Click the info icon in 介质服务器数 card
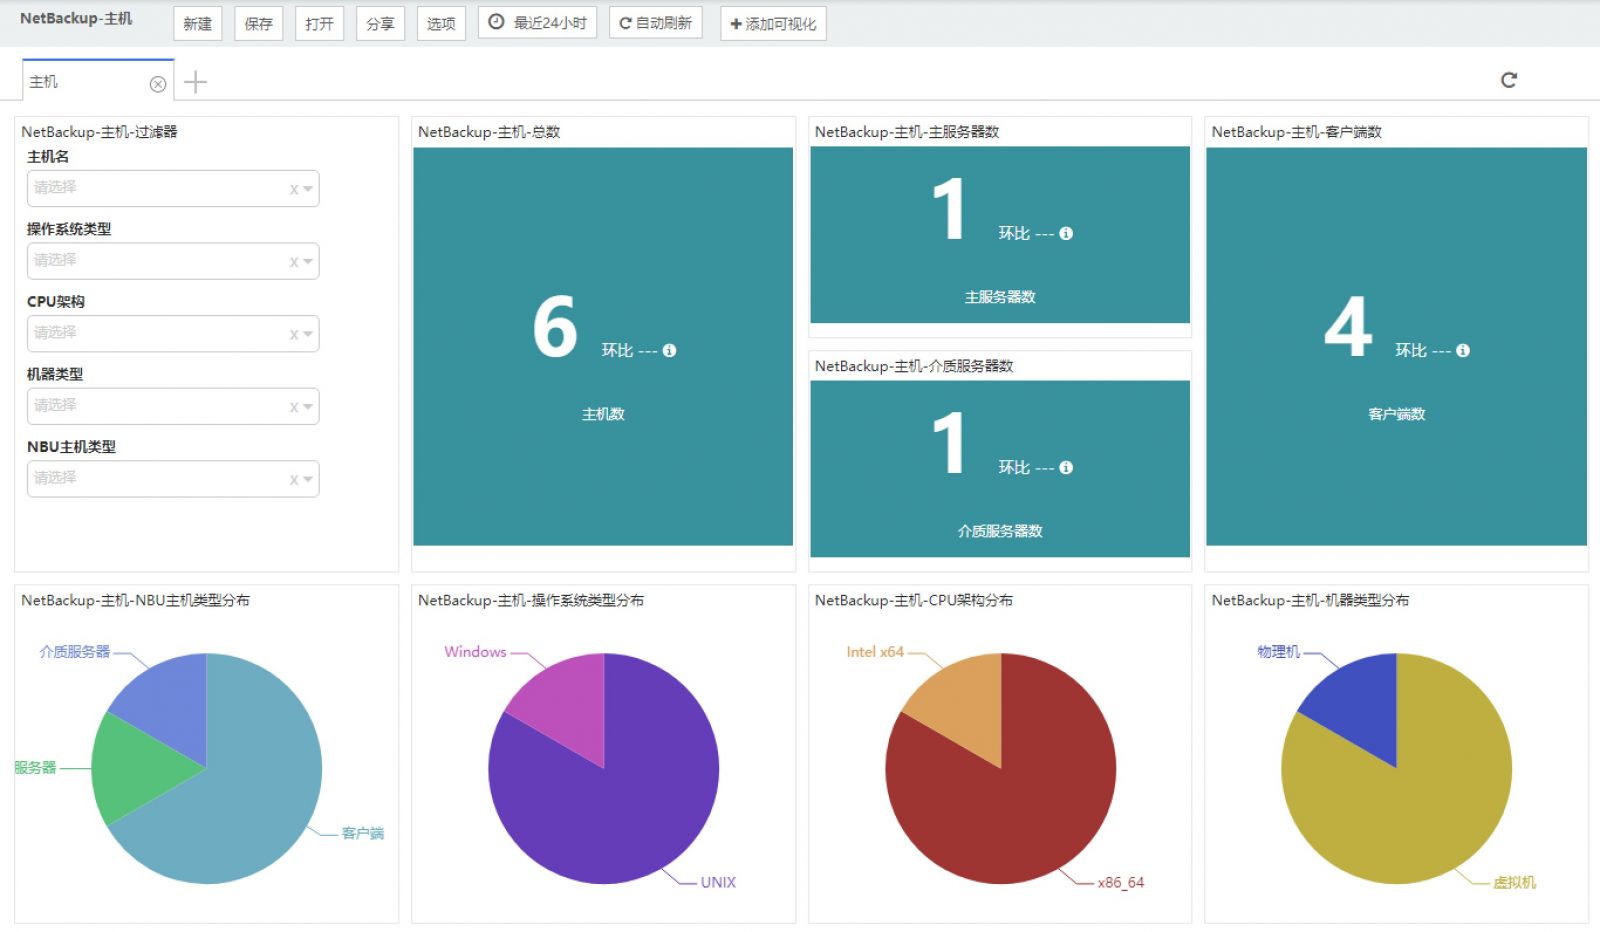The image size is (1600, 932). tap(1066, 467)
